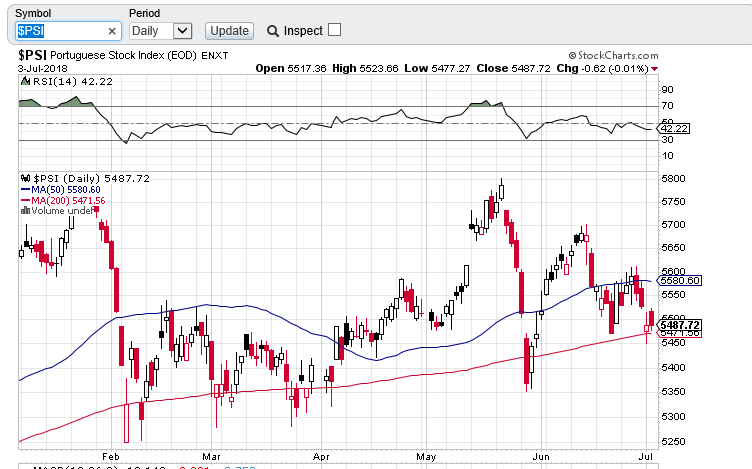Click the 5800 price axis label
The image size is (752, 469).
pyautogui.click(x=673, y=179)
